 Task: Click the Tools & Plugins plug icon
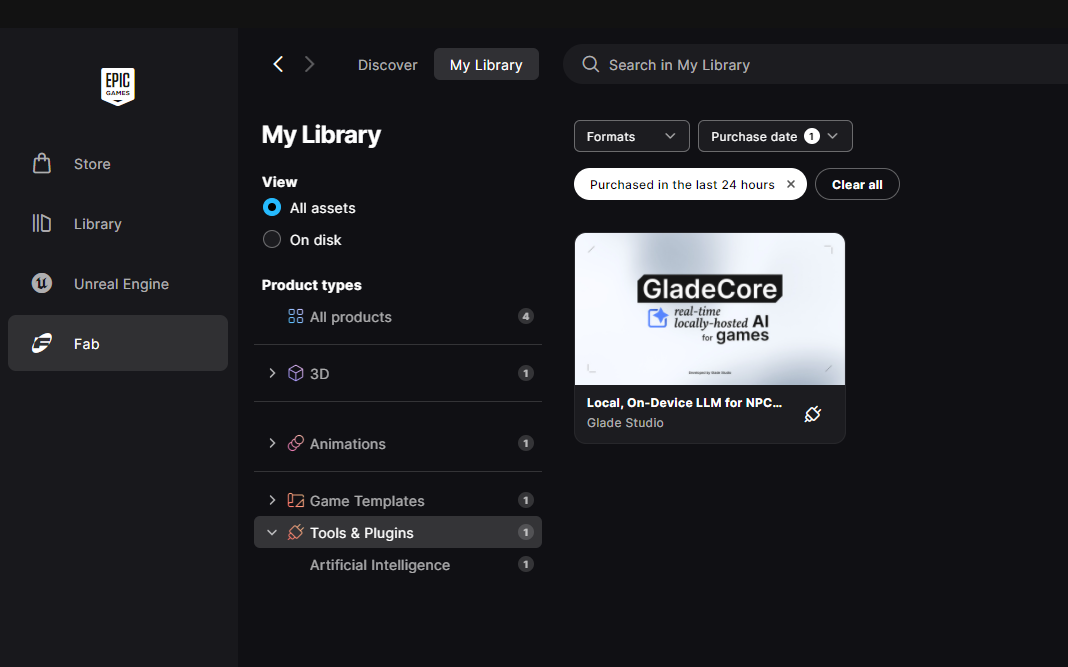[x=296, y=532]
